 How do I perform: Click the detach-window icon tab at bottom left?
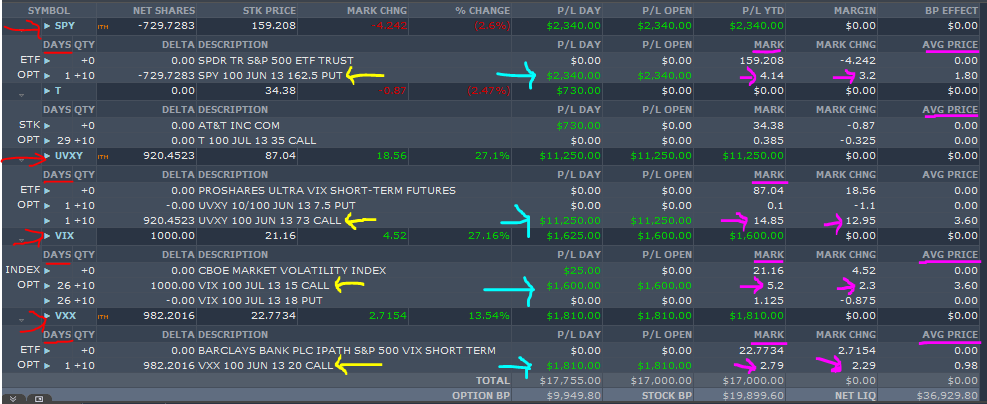pyautogui.click(x=39, y=398)
